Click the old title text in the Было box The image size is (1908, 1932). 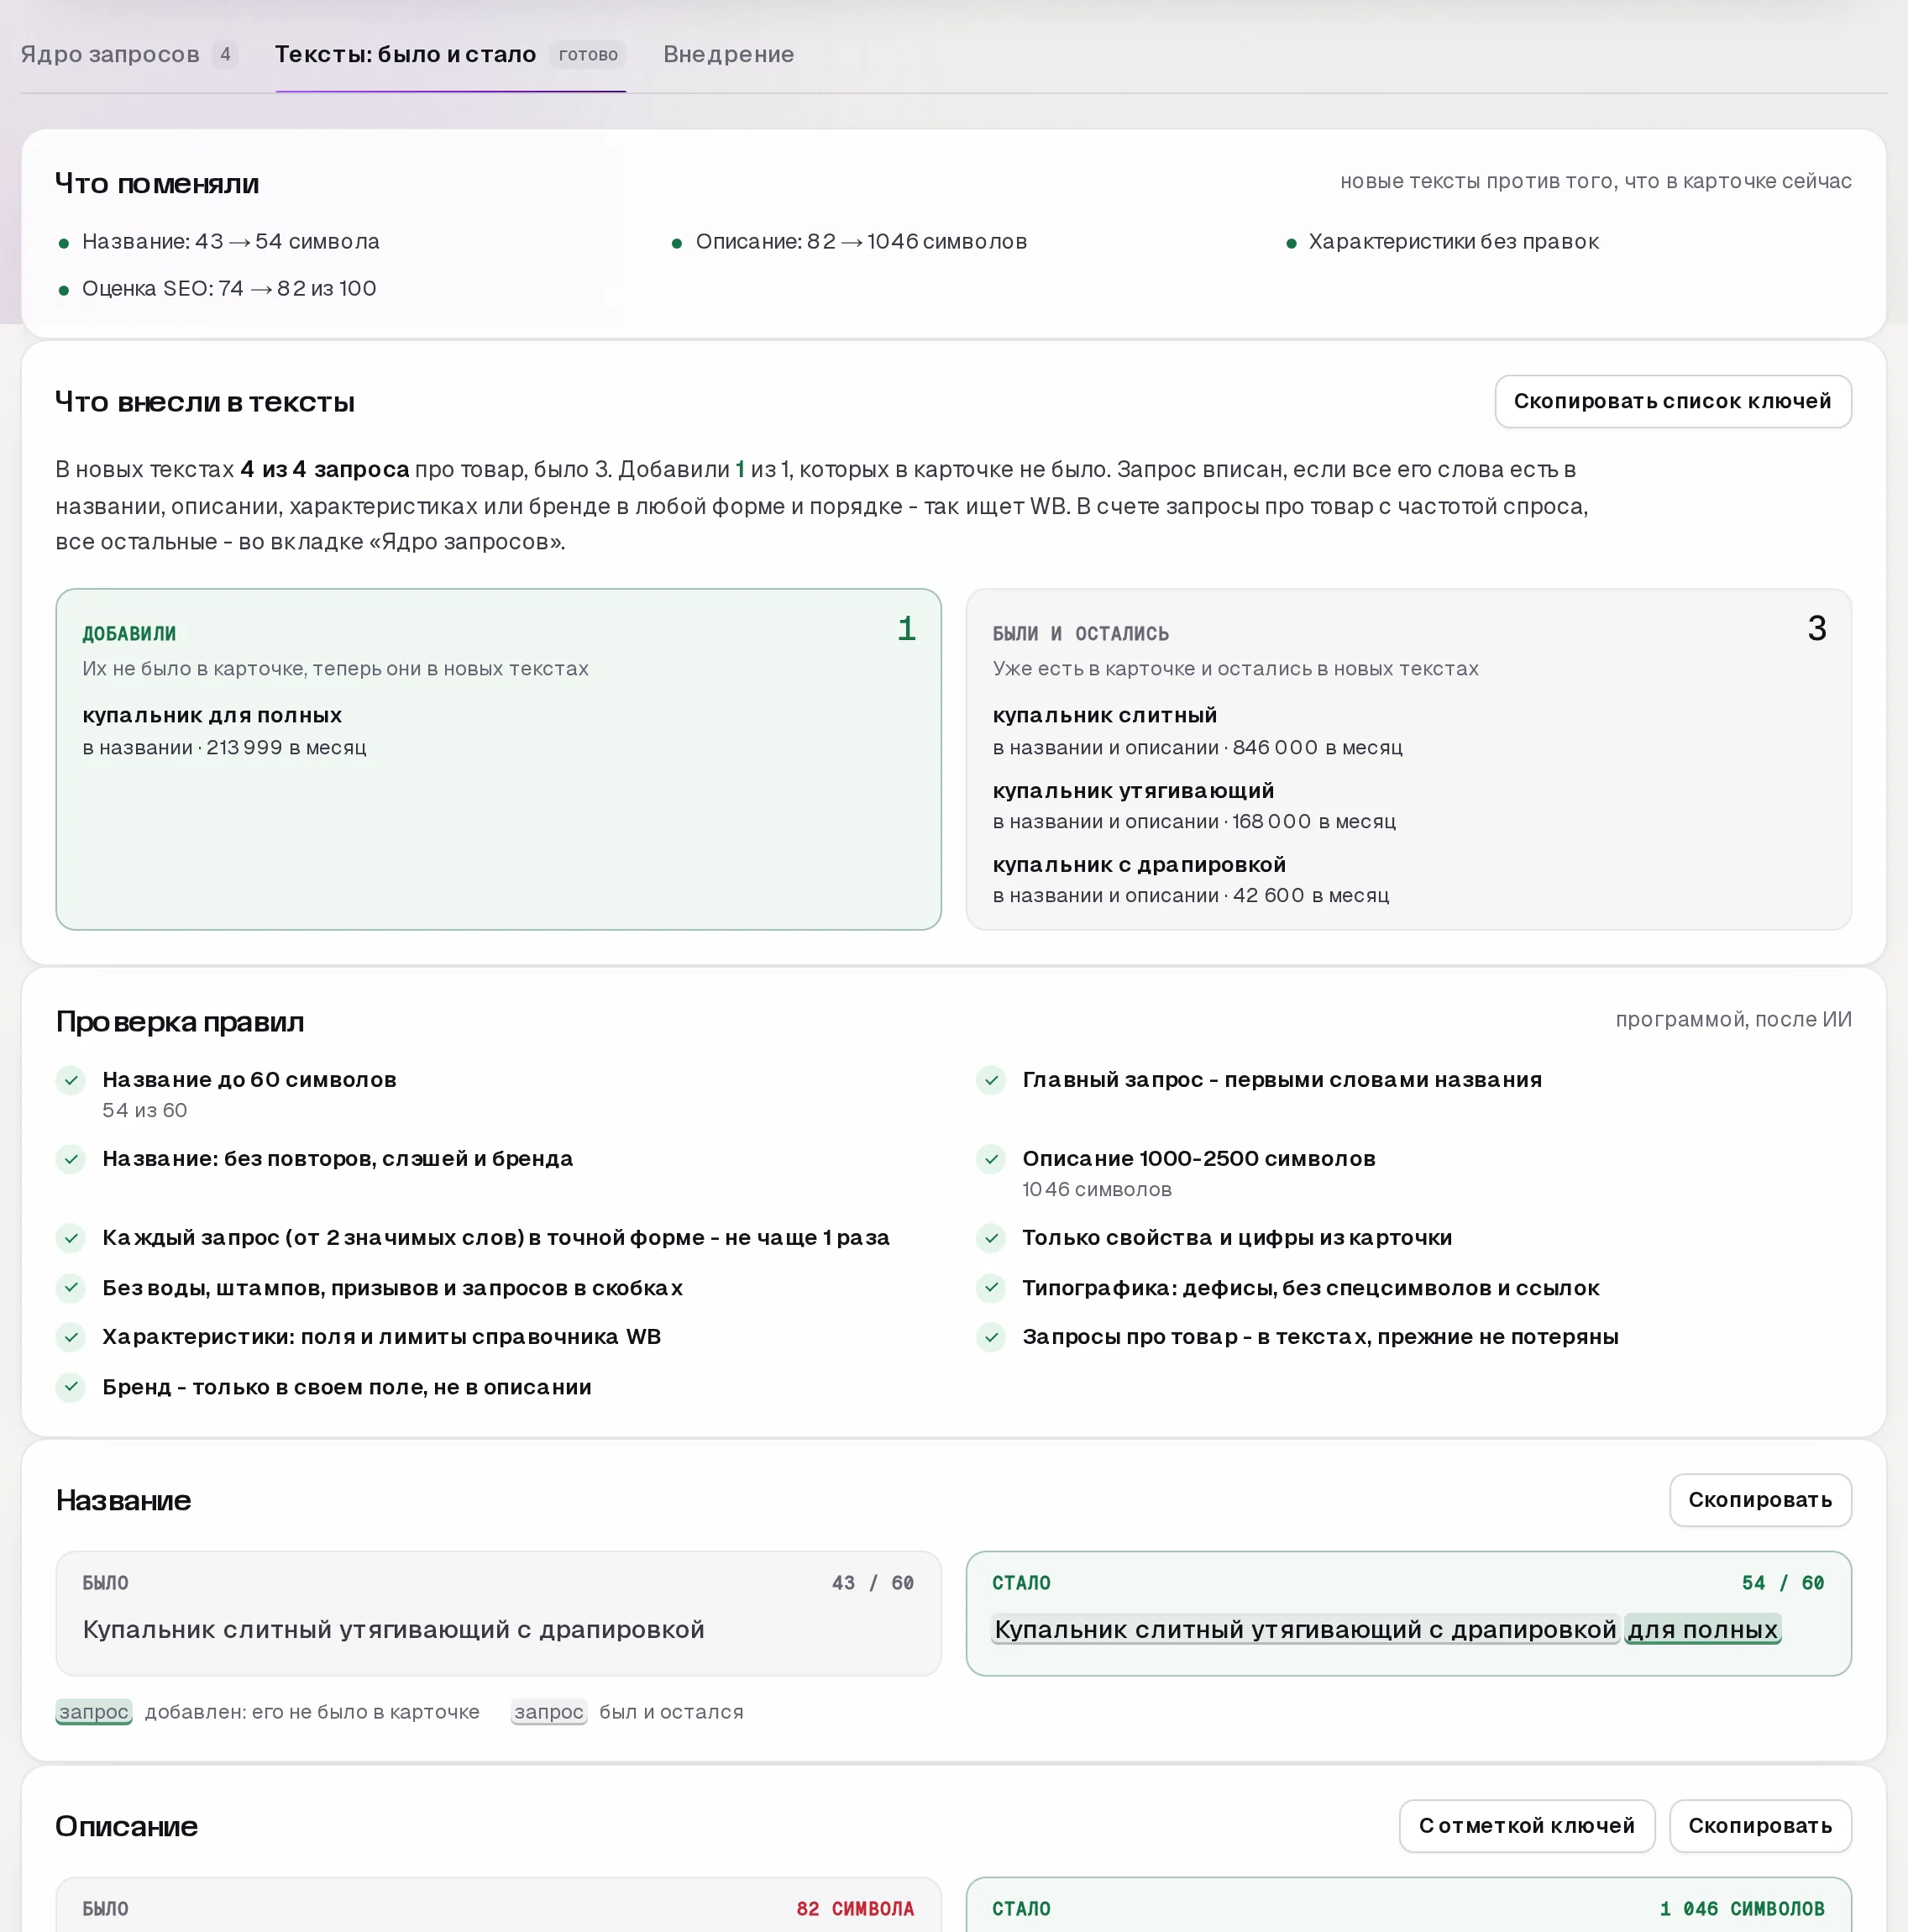coord(393,1629)
